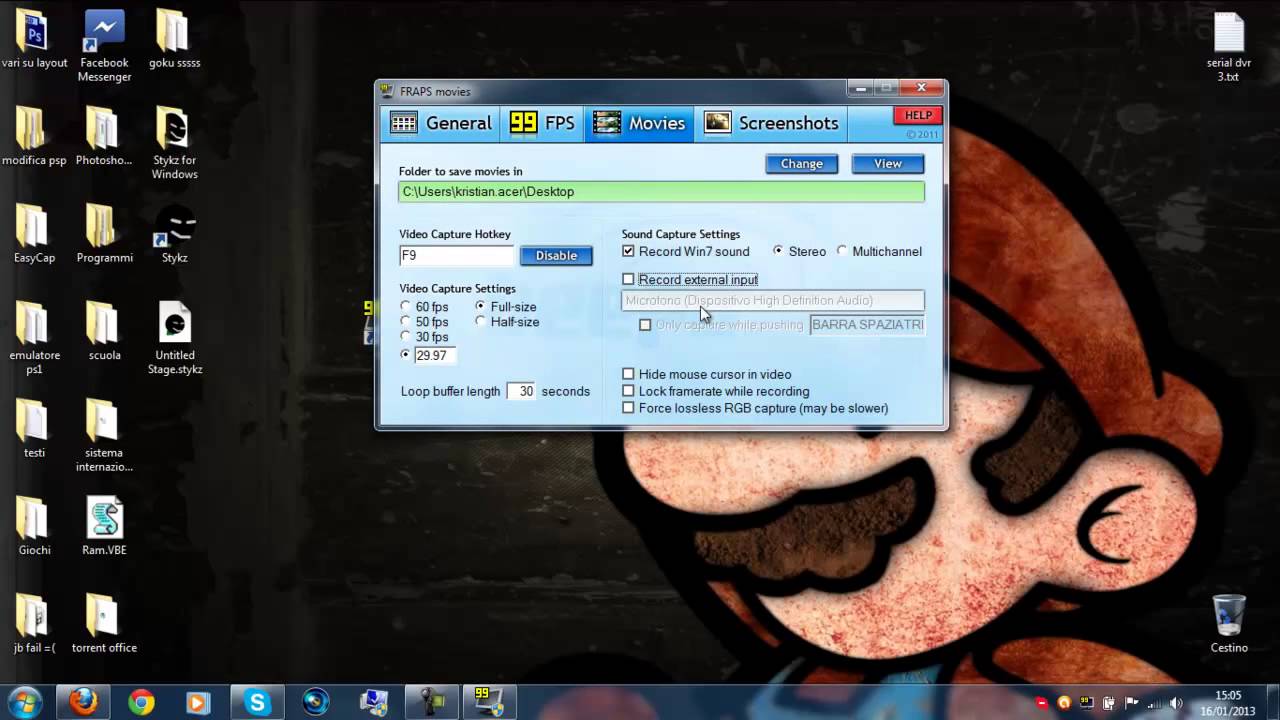Screen dimensions: 1280x720
Task: Click Disable video capture hotkey button
Action: point(556,256)
